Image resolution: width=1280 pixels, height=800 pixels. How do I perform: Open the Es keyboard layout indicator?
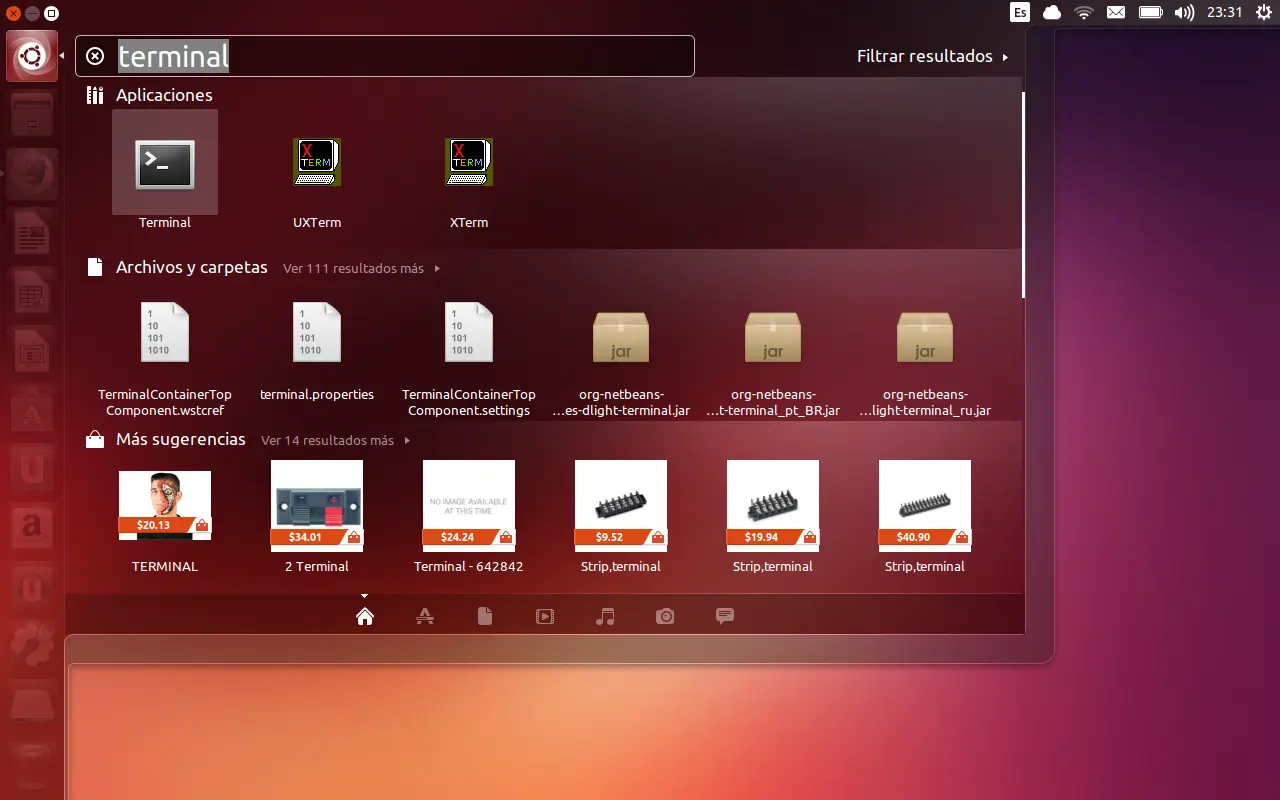click(1020, 12)
